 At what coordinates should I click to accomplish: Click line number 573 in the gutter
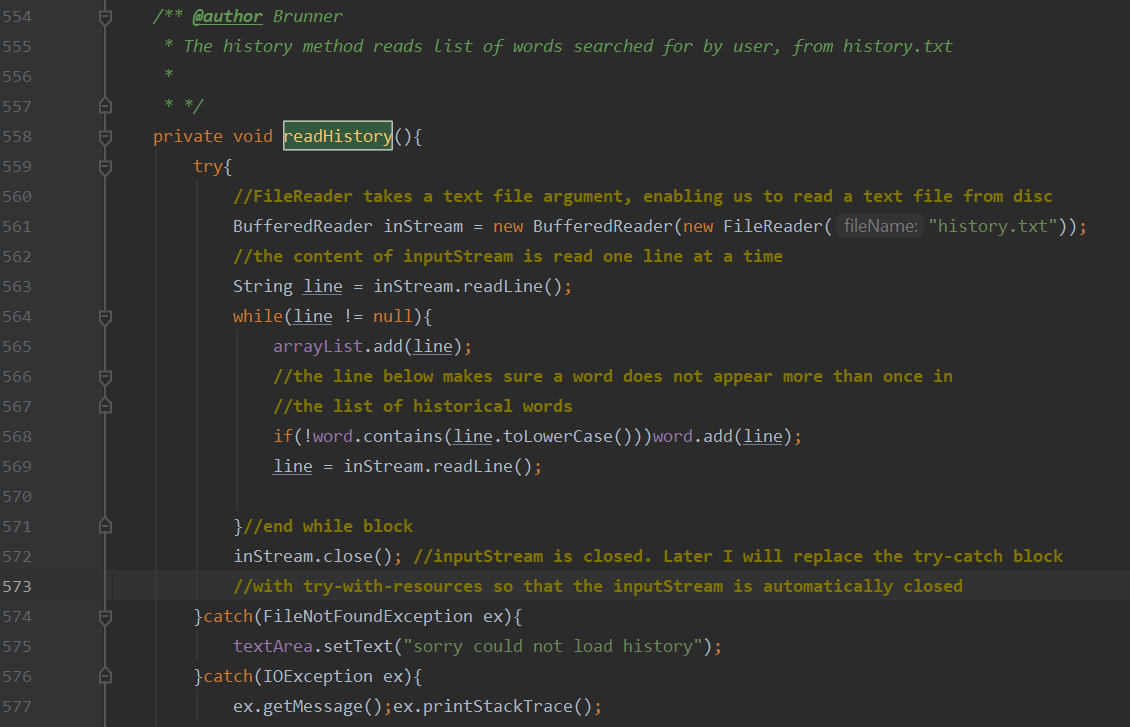coord(17,586)
